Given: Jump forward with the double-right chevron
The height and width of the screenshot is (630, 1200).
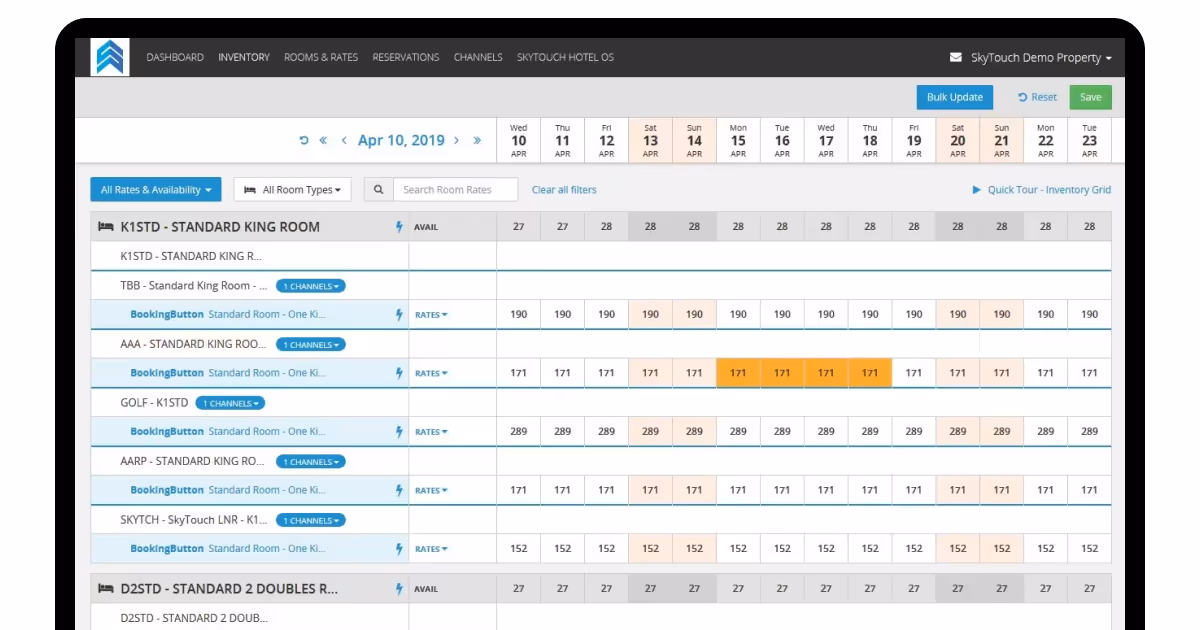Looking at the screenshot, I should [477, 141].
